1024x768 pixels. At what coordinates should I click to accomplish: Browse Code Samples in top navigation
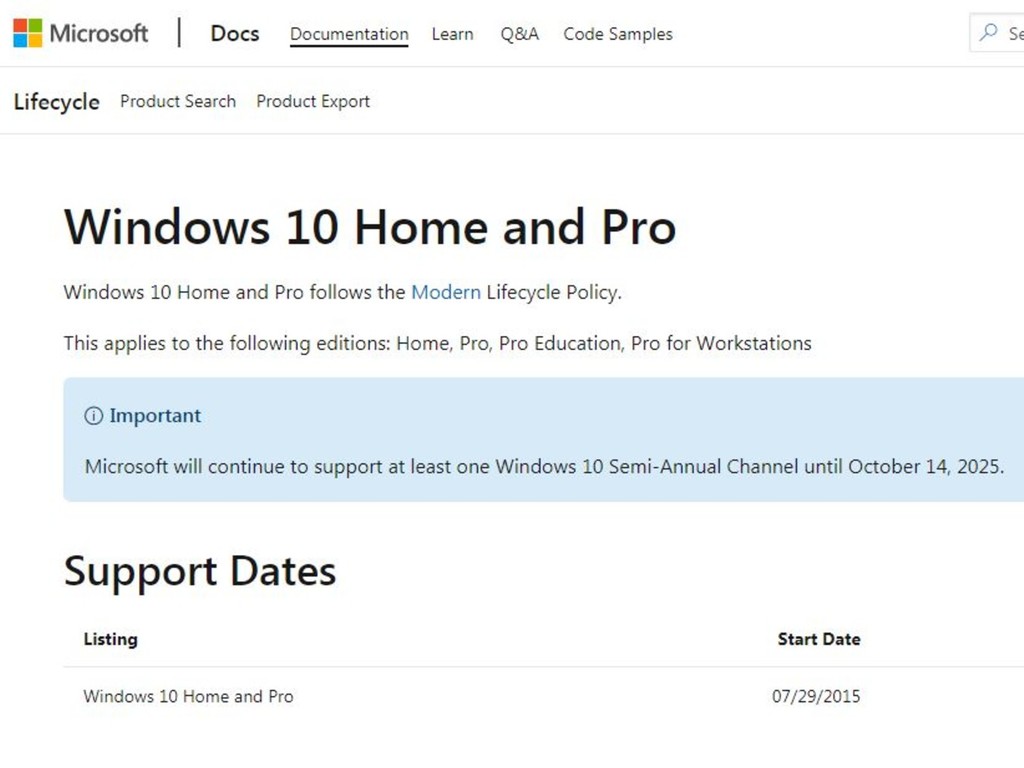click(x=617, y=34)
